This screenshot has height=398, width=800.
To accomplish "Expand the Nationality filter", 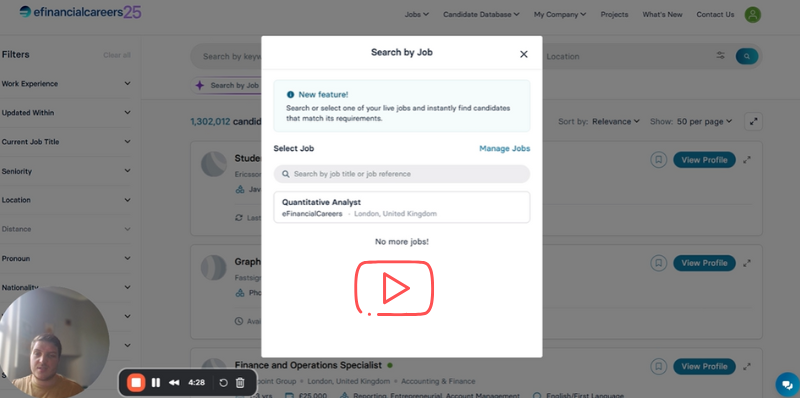I will 66,288.
